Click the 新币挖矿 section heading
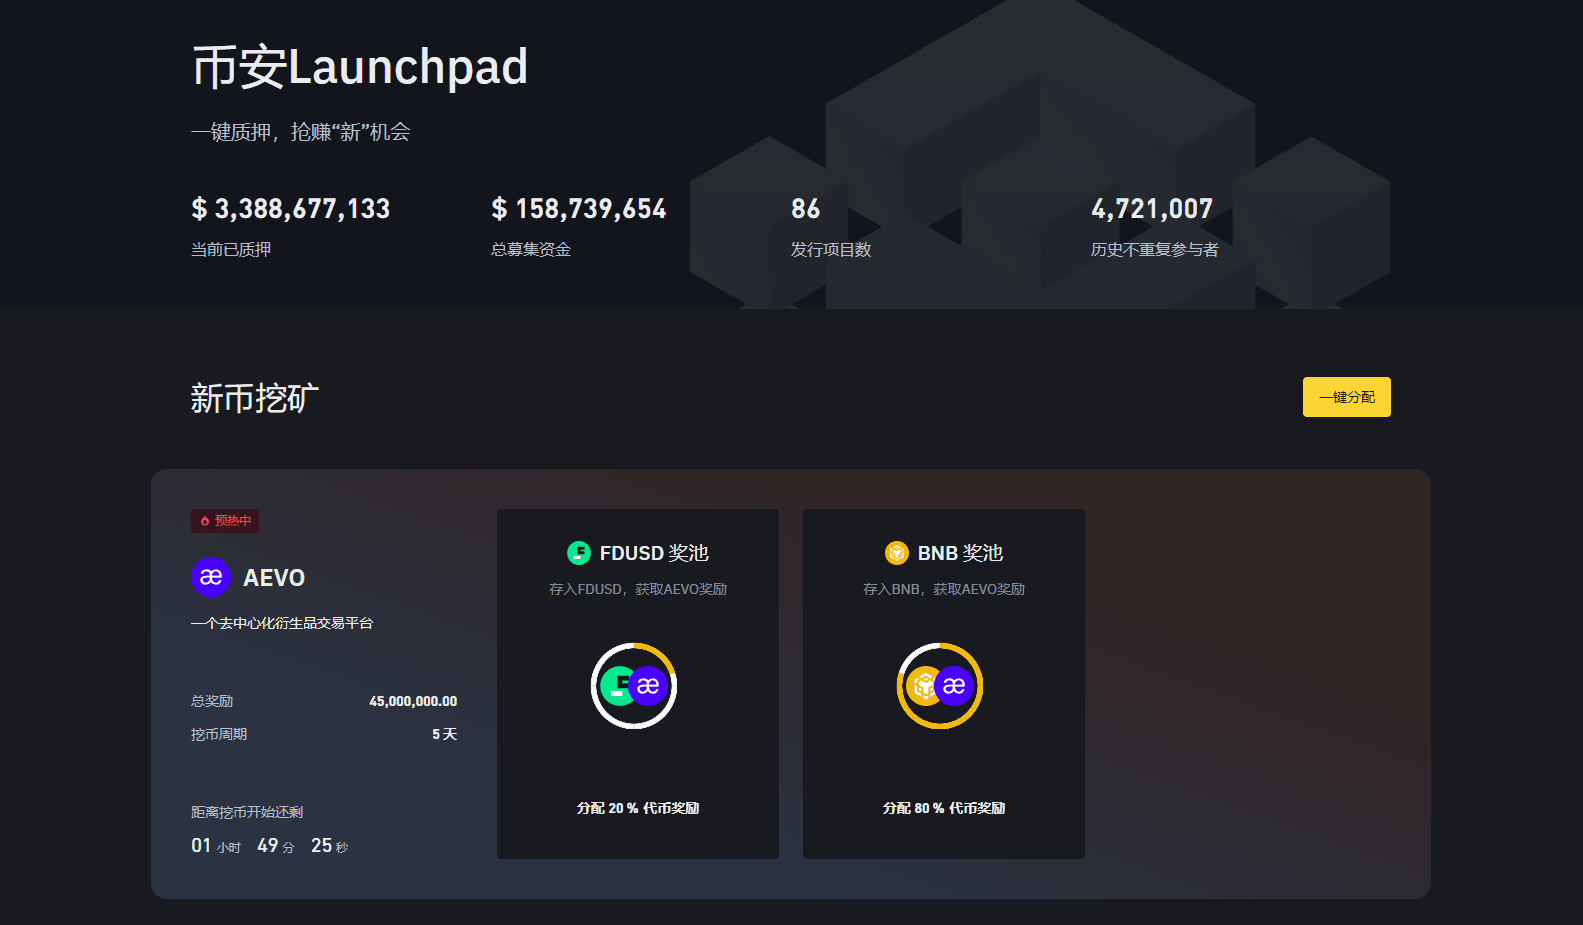 (255, 398)
